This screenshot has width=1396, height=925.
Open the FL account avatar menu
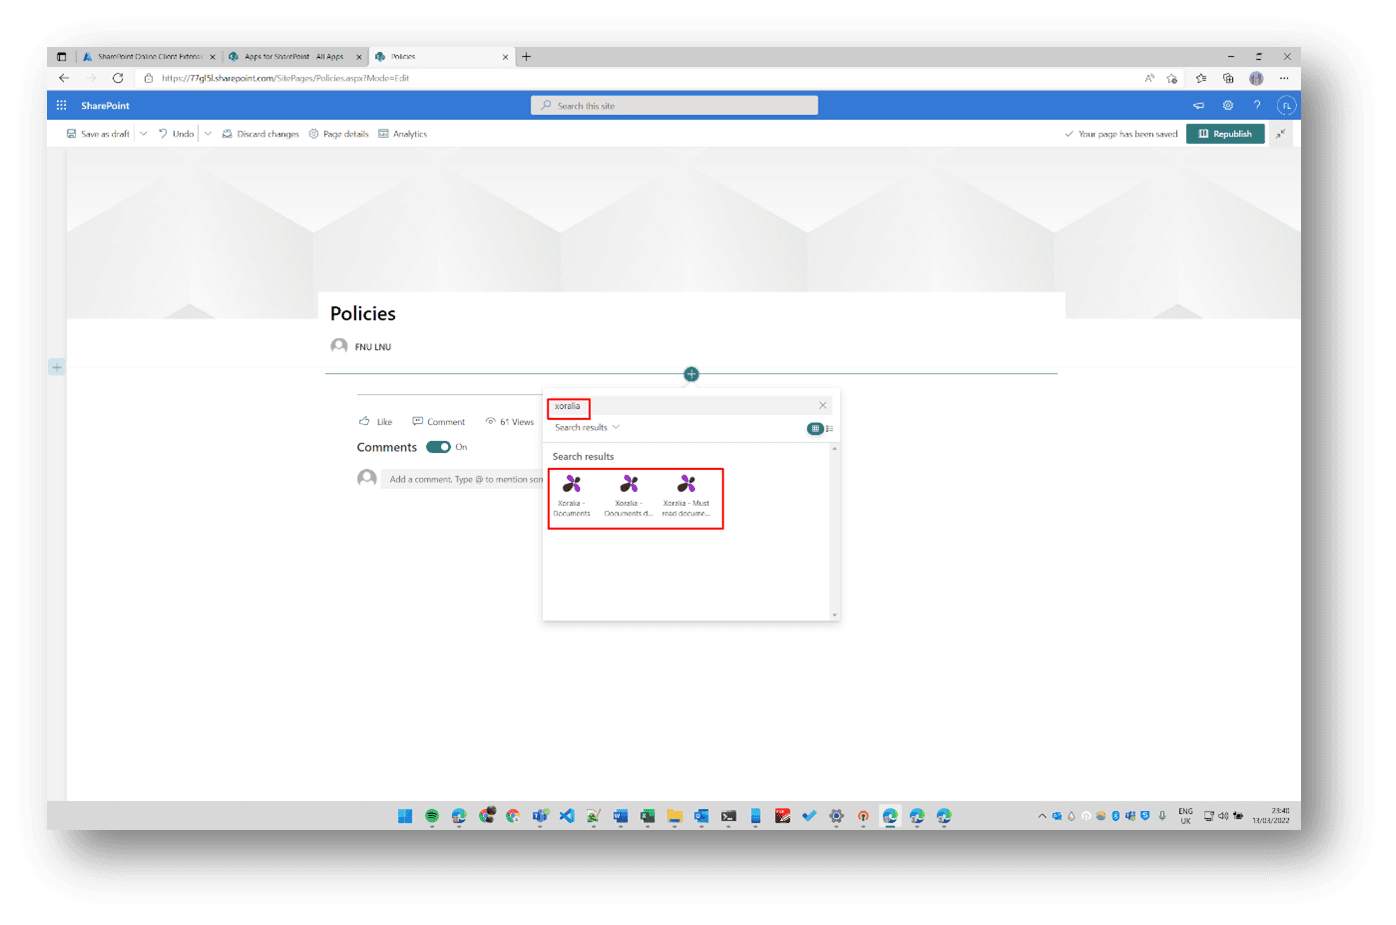coord(1286,105)
